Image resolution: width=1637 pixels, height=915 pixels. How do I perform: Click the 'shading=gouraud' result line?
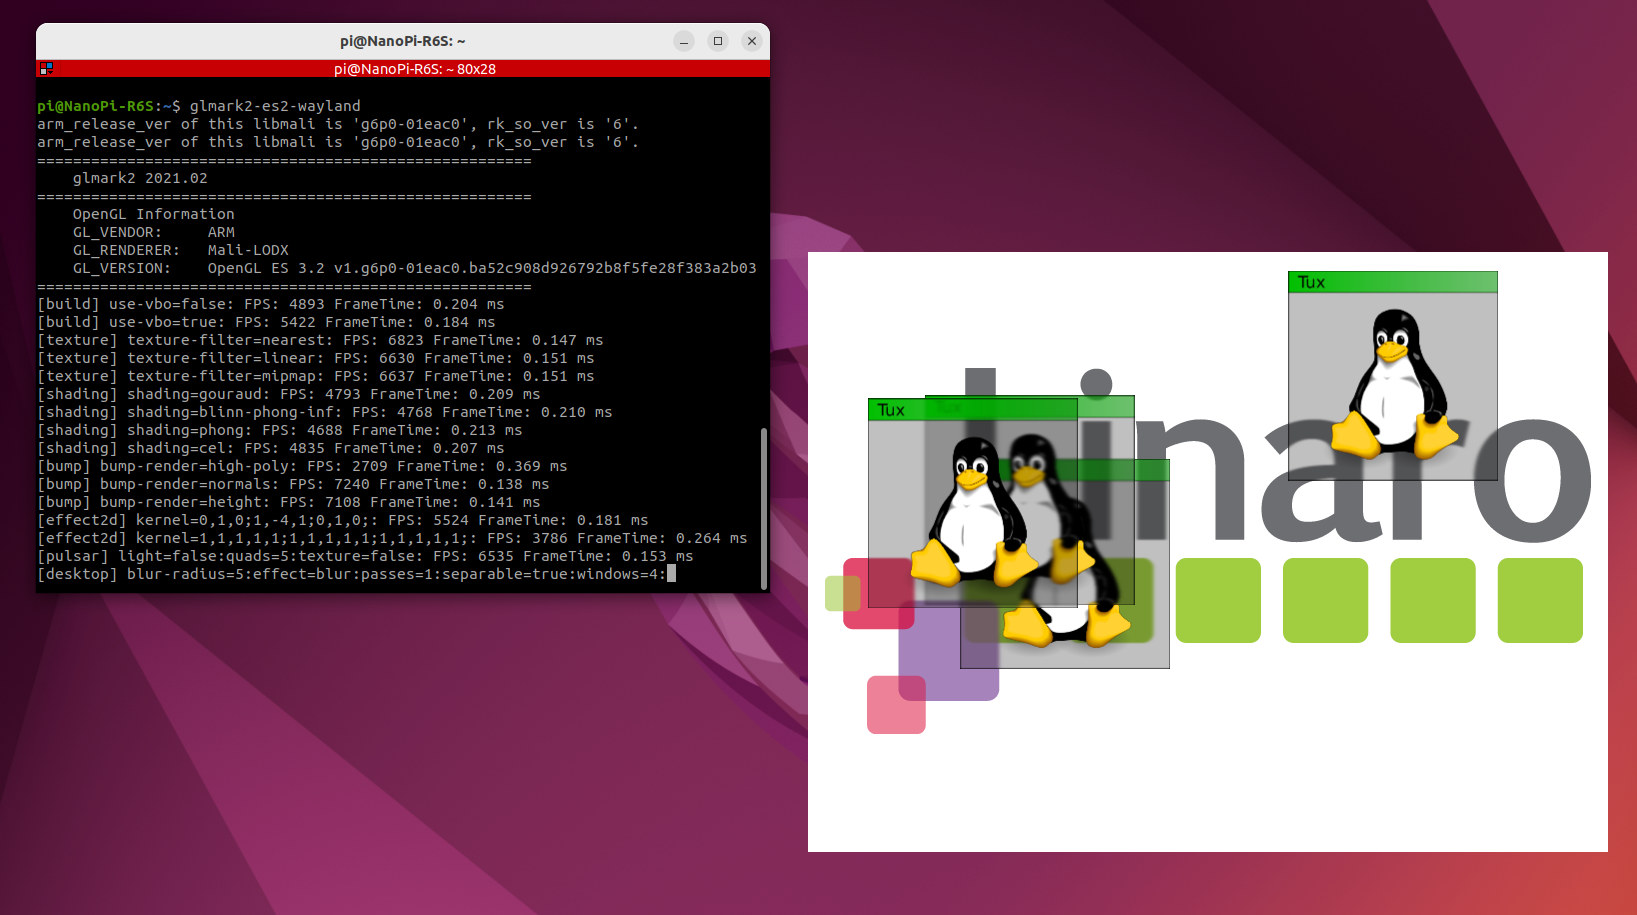tap(289, 394)
